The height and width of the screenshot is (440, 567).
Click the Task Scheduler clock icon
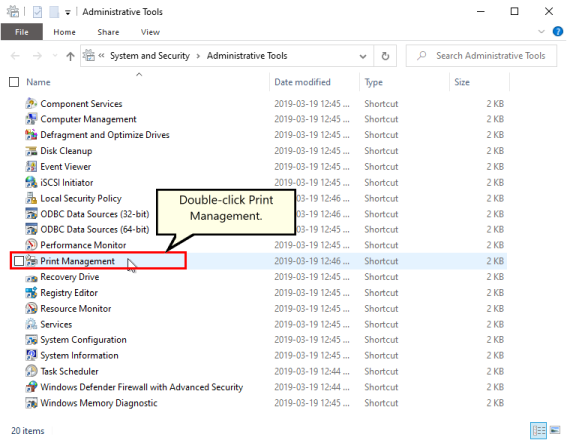click(31, 371)
